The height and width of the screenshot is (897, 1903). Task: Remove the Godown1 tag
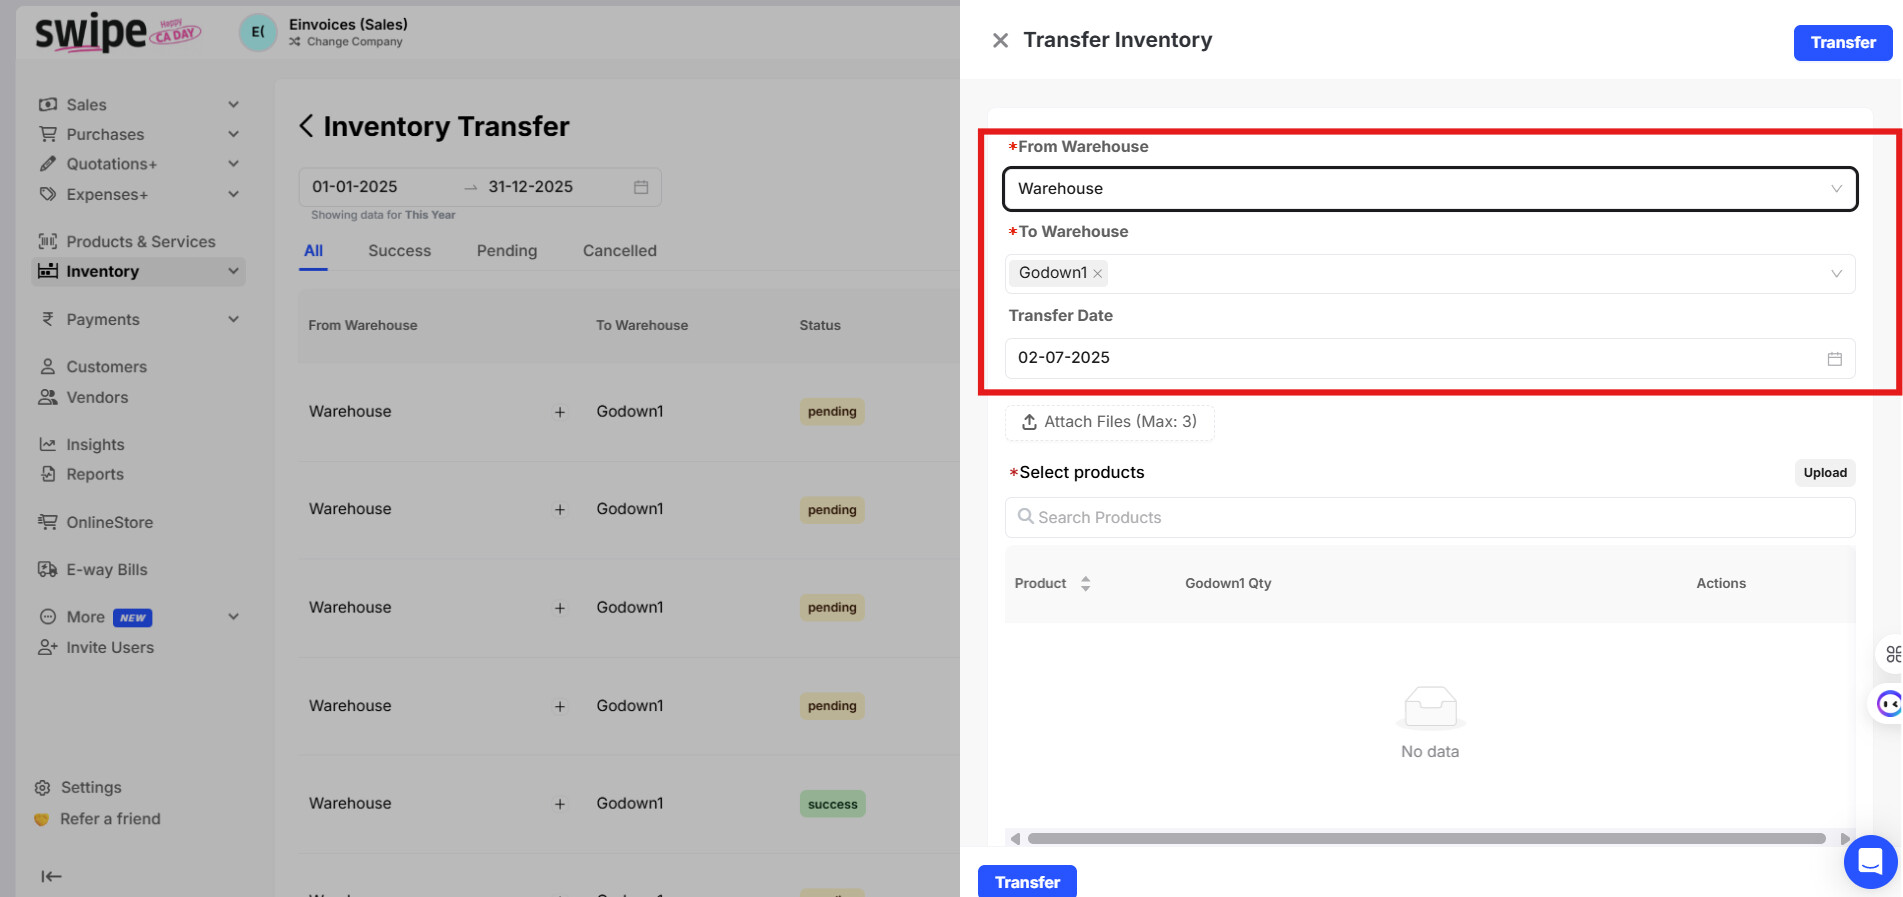click(1097, 274)
